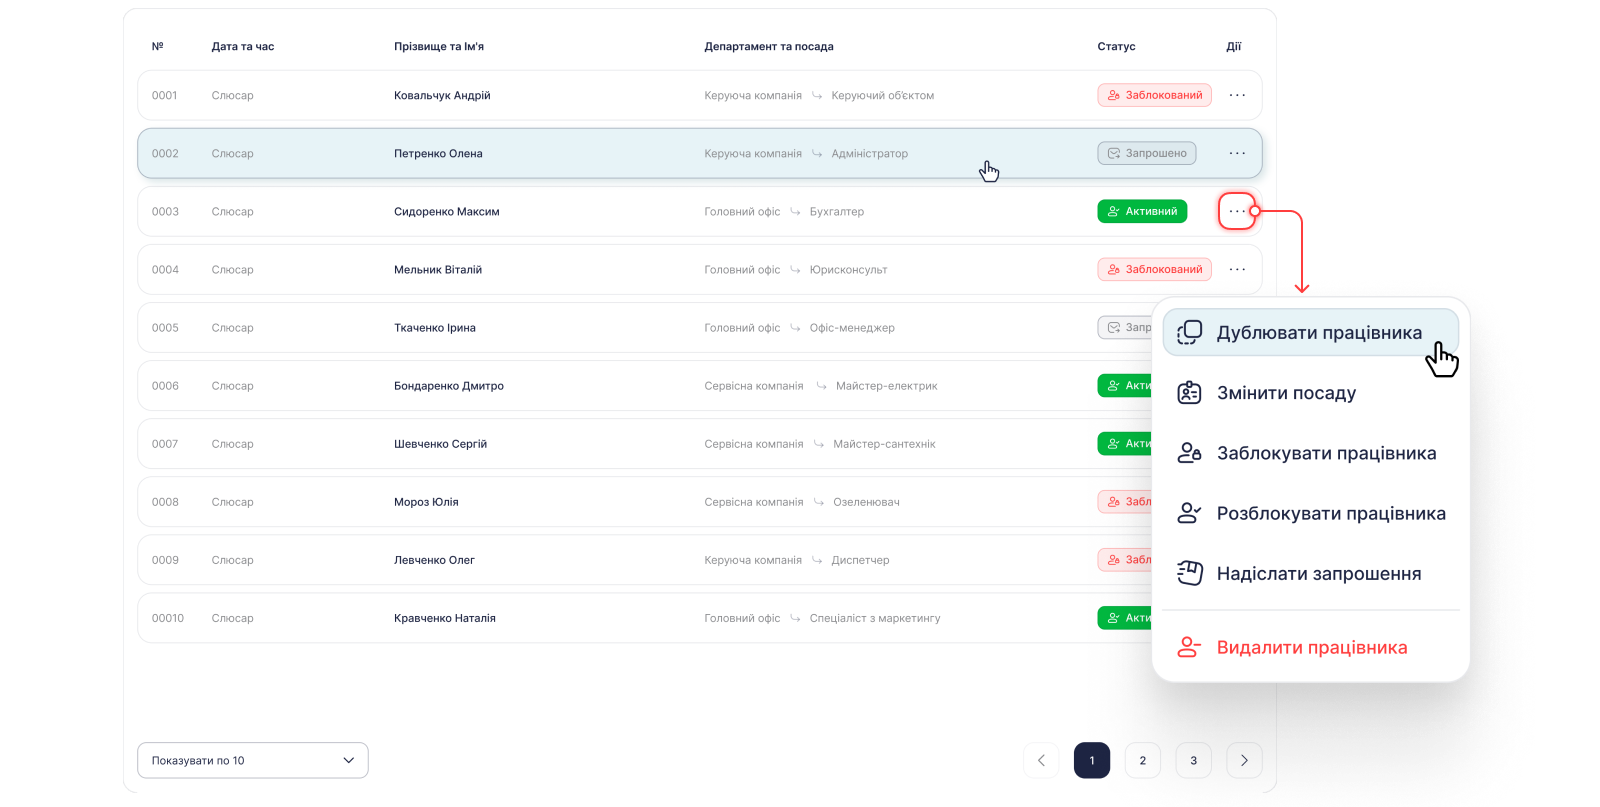Select employee name Кравченко Наталія
This screenshot has height=807, width=1600.
(x=445, y=618)
